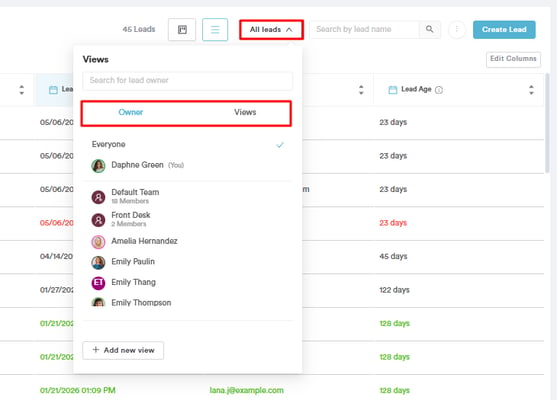Click the 45 Leads count text

tap(139, 29)
